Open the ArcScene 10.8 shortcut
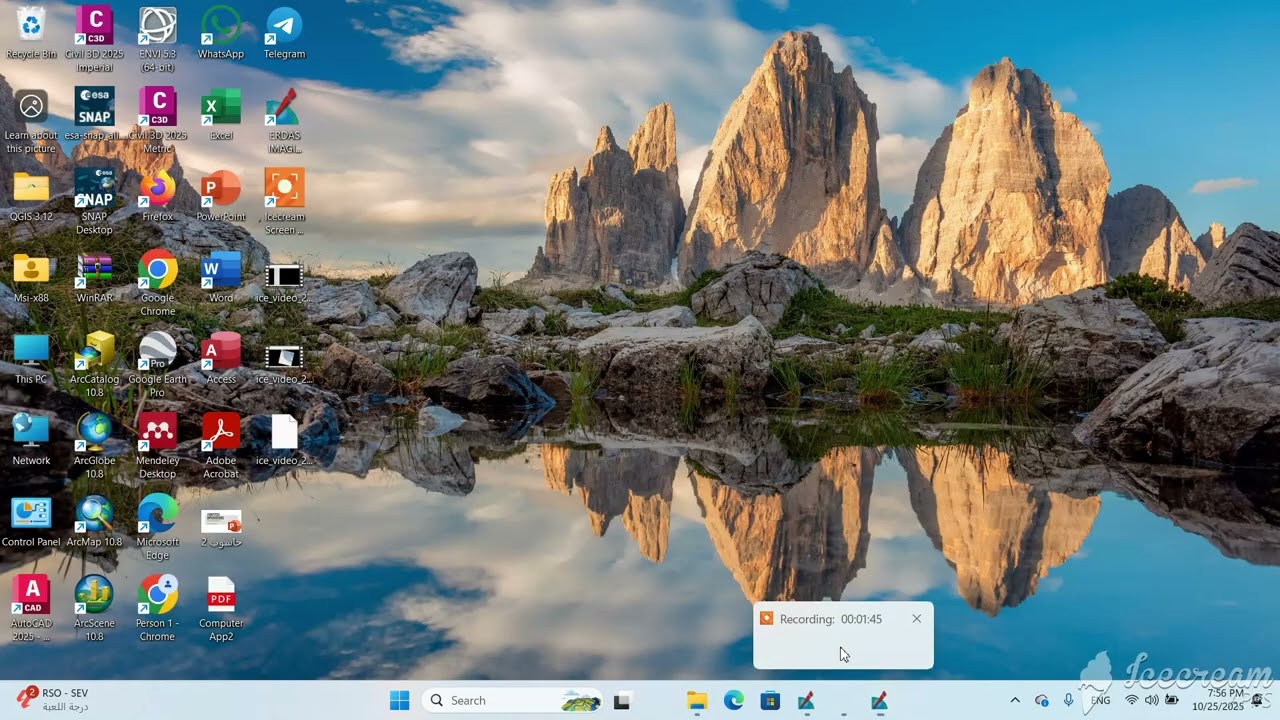 tap(94, 609)
